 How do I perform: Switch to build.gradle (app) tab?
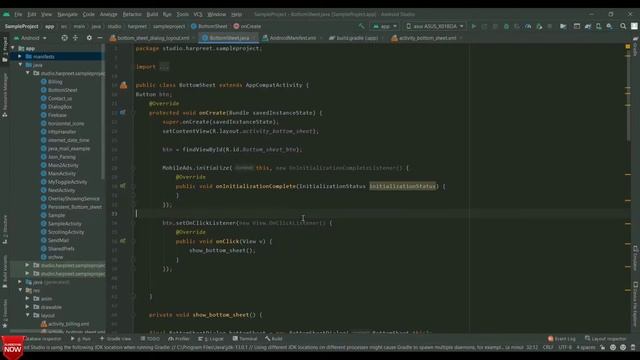(x=357, y=38)
